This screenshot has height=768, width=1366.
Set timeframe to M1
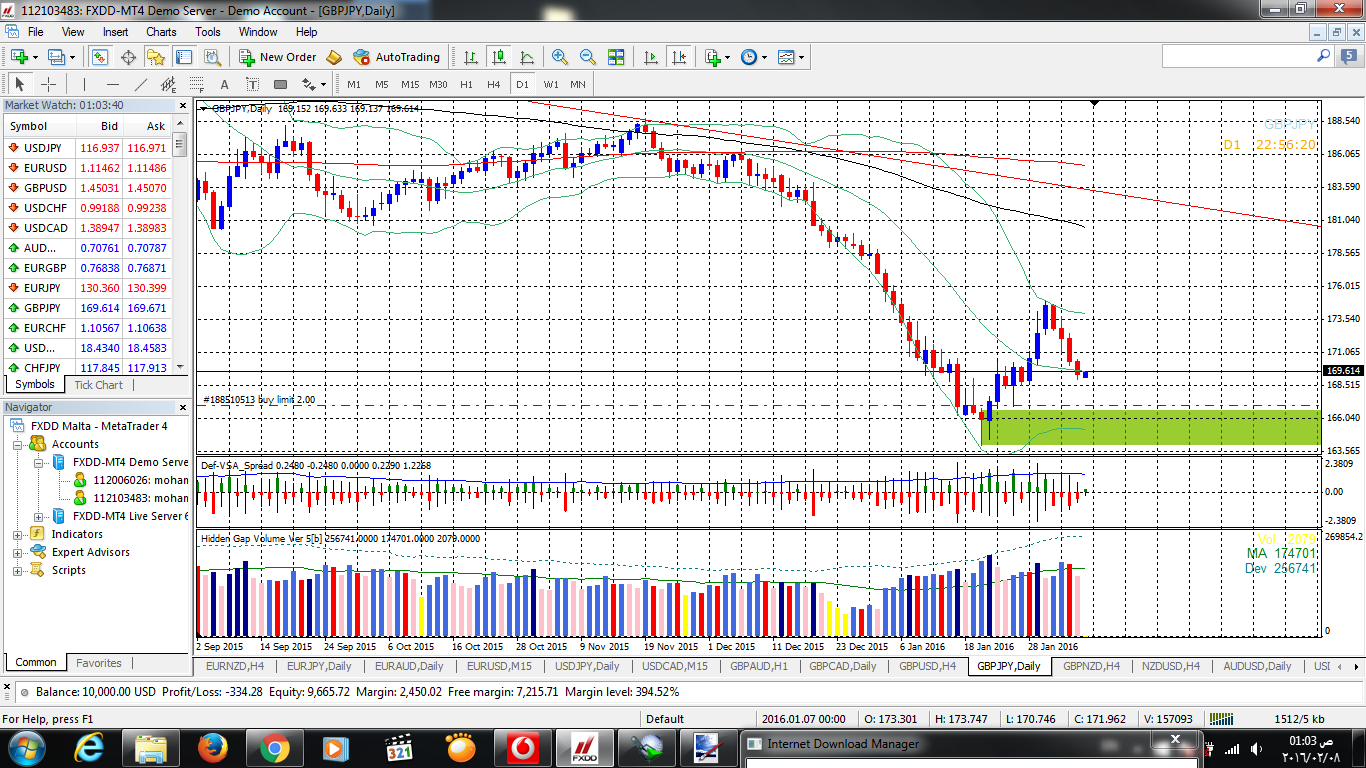coord(354,84)
